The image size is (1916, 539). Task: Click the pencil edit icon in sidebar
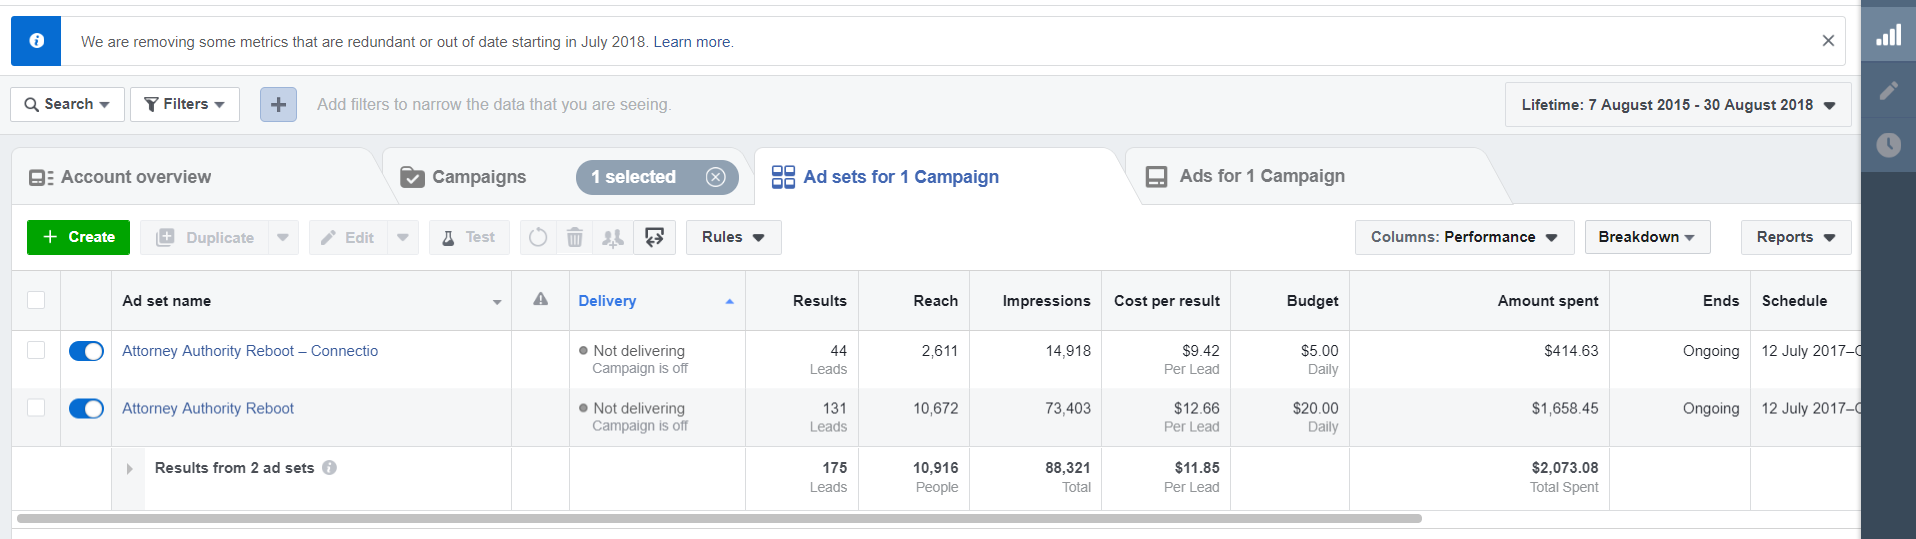pyautogui.click(x=1888, y=91)
